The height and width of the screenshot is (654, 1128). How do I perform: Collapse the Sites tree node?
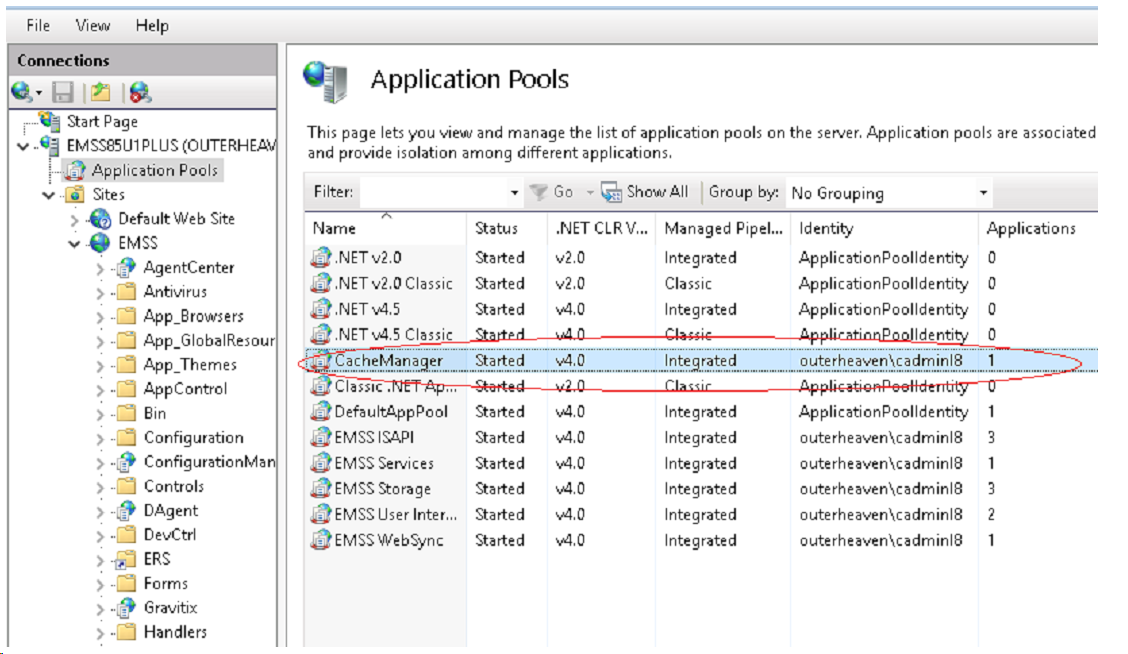pyautogui.click(x=48, y=195)
